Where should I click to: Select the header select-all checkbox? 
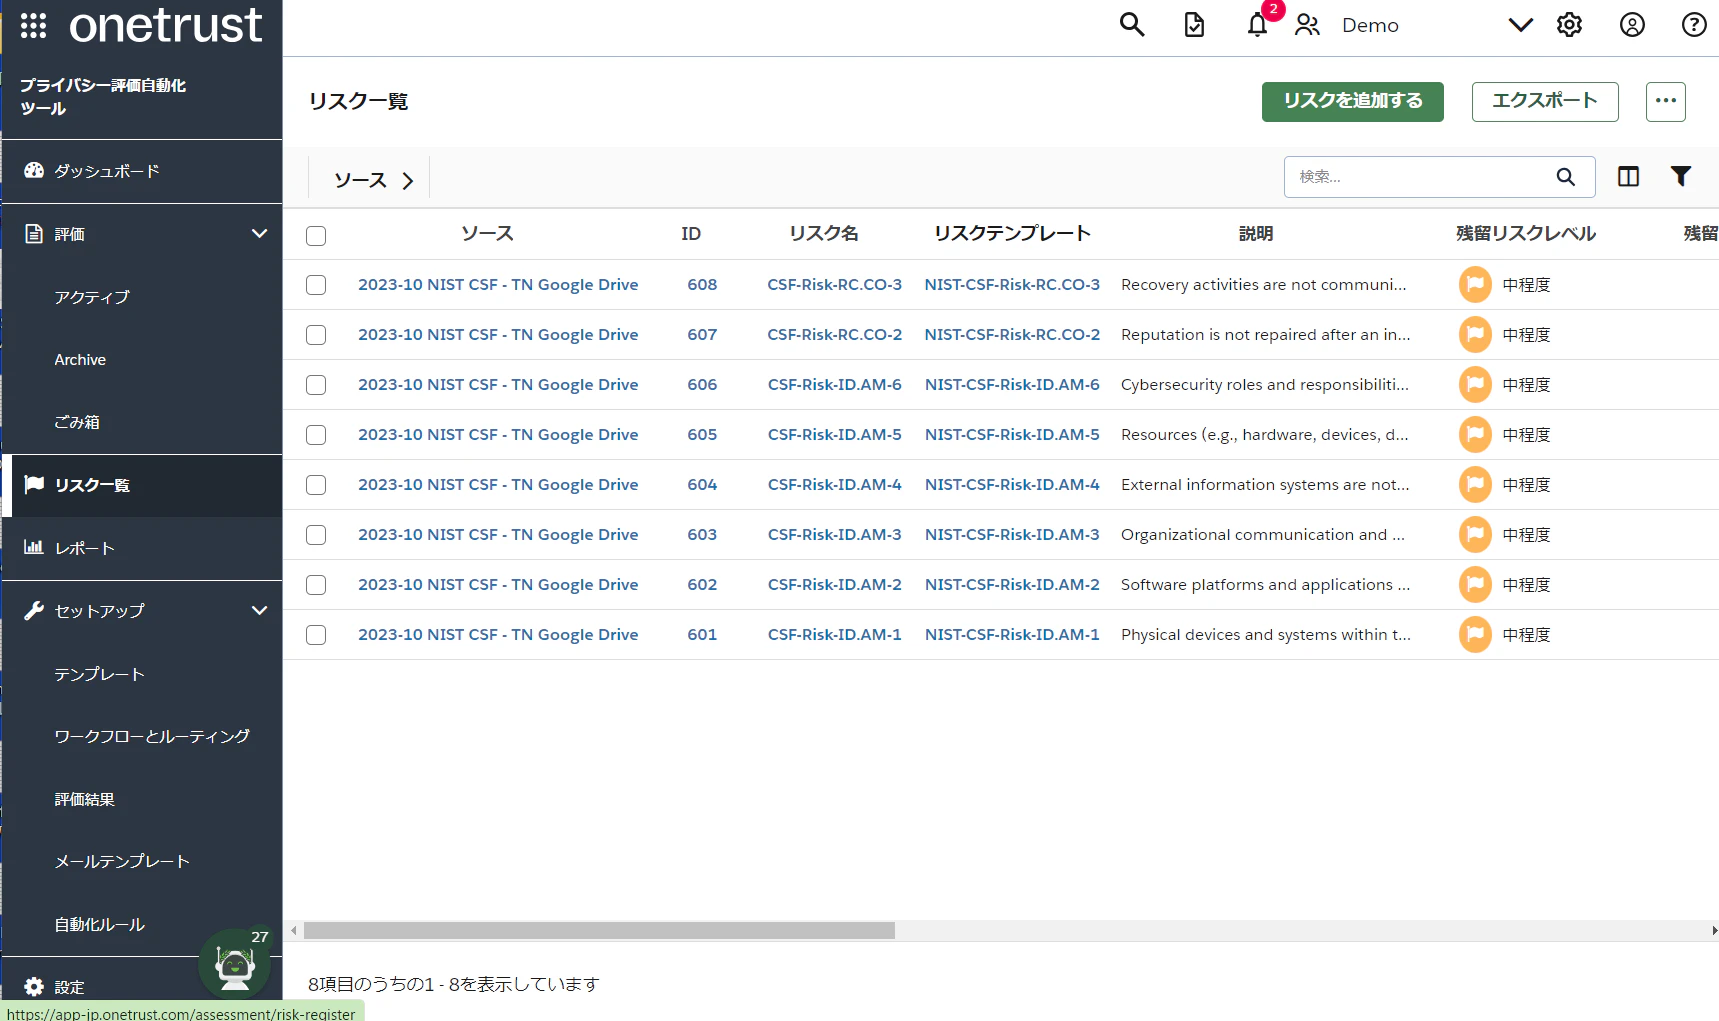point(316,236)
